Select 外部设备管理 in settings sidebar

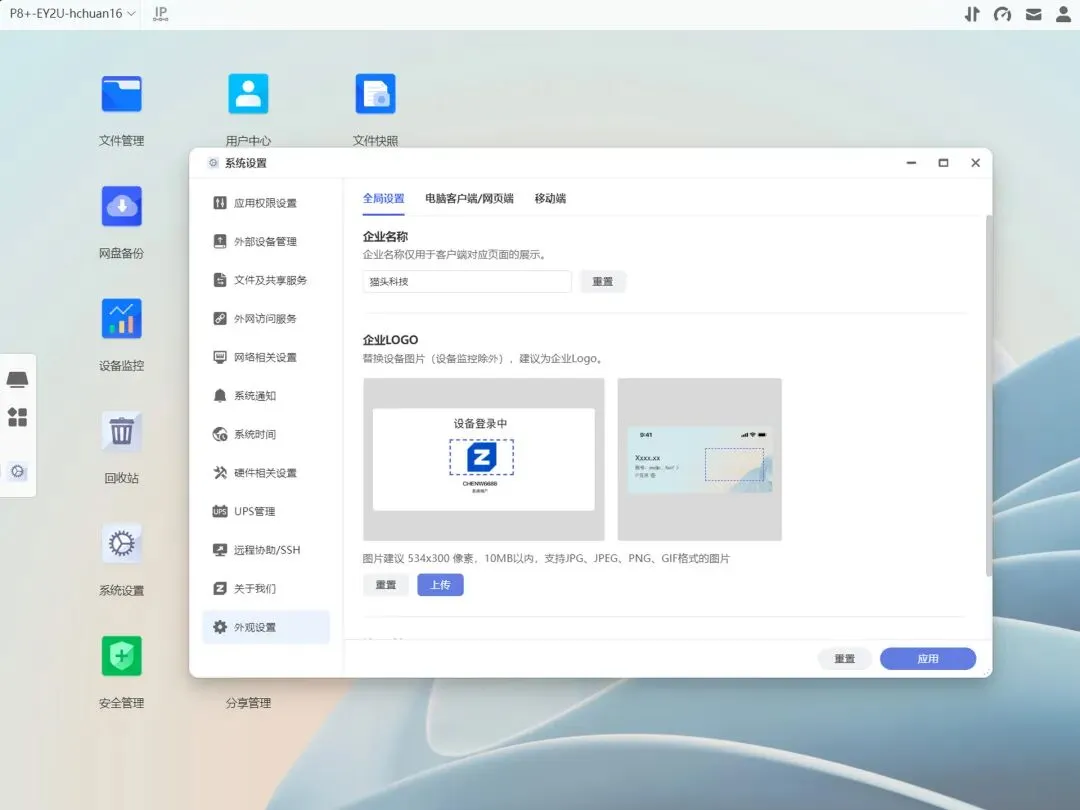pyautogui.click(x=266, y=241)
